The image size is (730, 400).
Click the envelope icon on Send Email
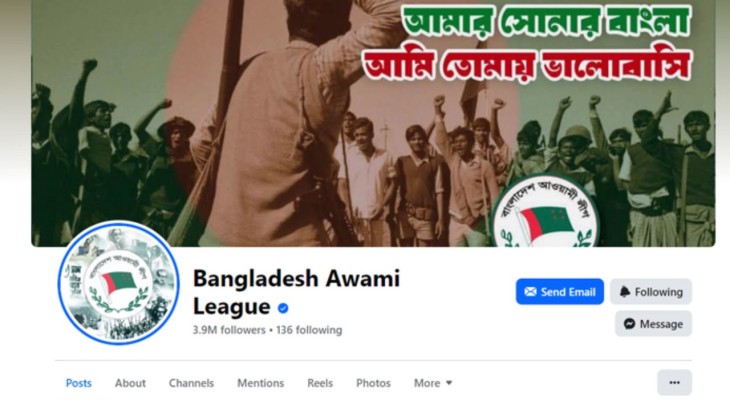point(530,292)
